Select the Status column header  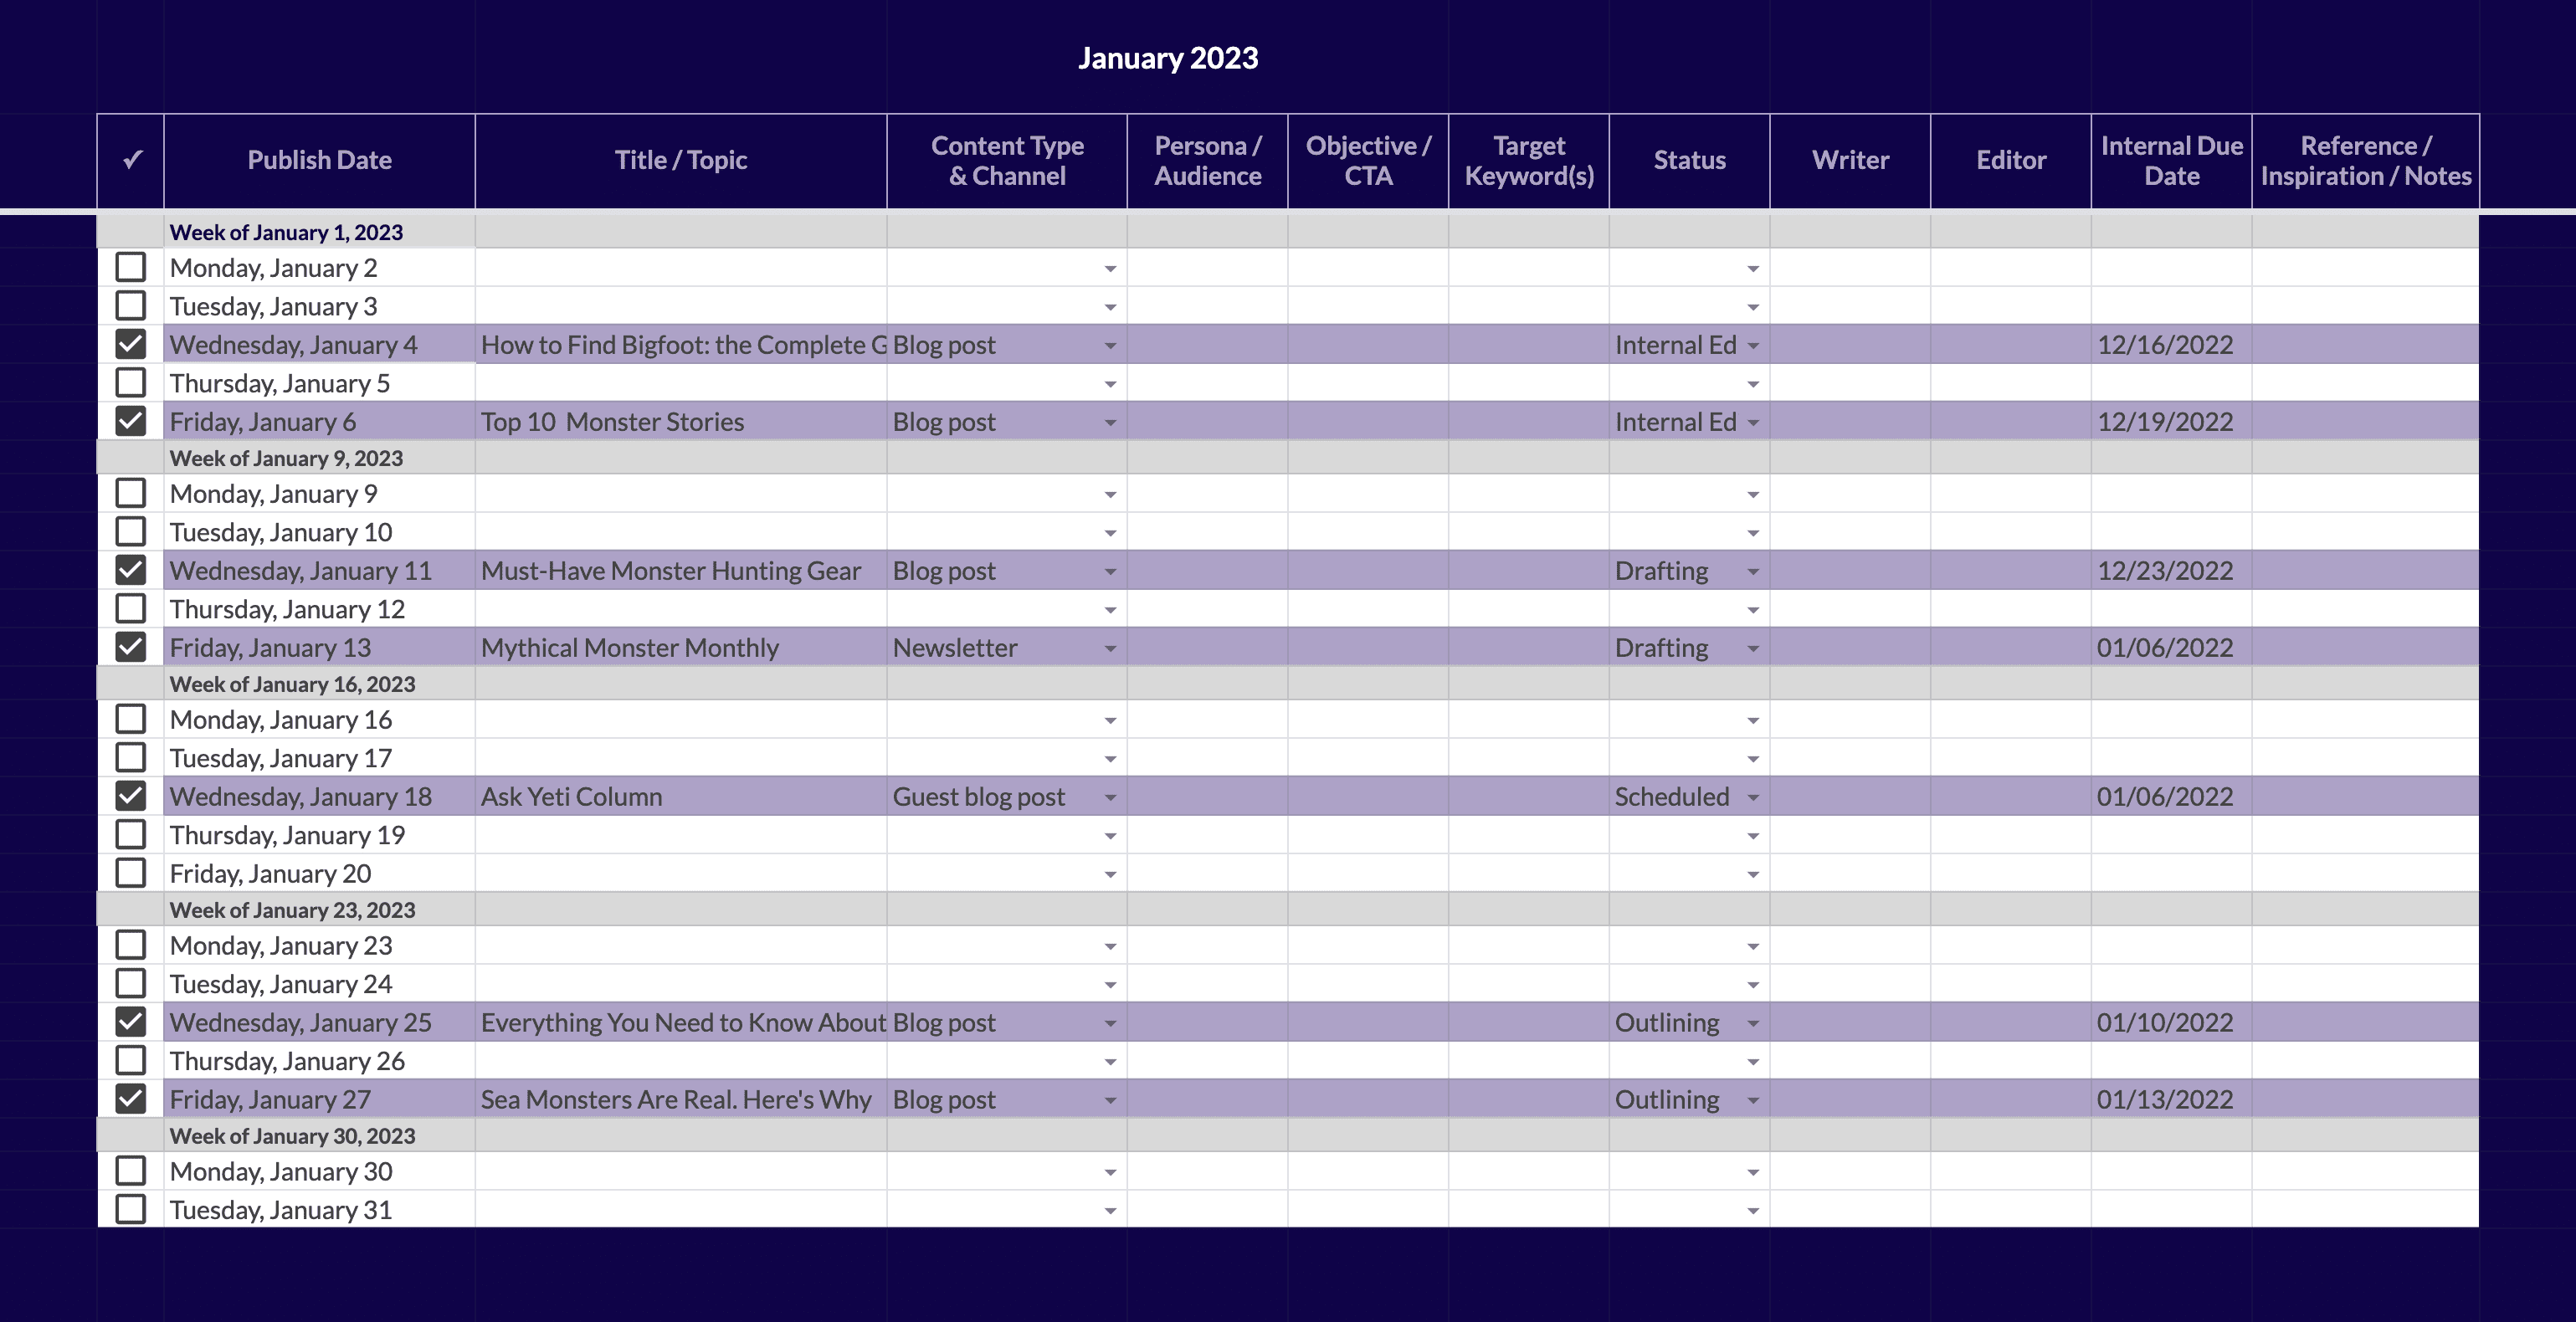coord(1689,160)
